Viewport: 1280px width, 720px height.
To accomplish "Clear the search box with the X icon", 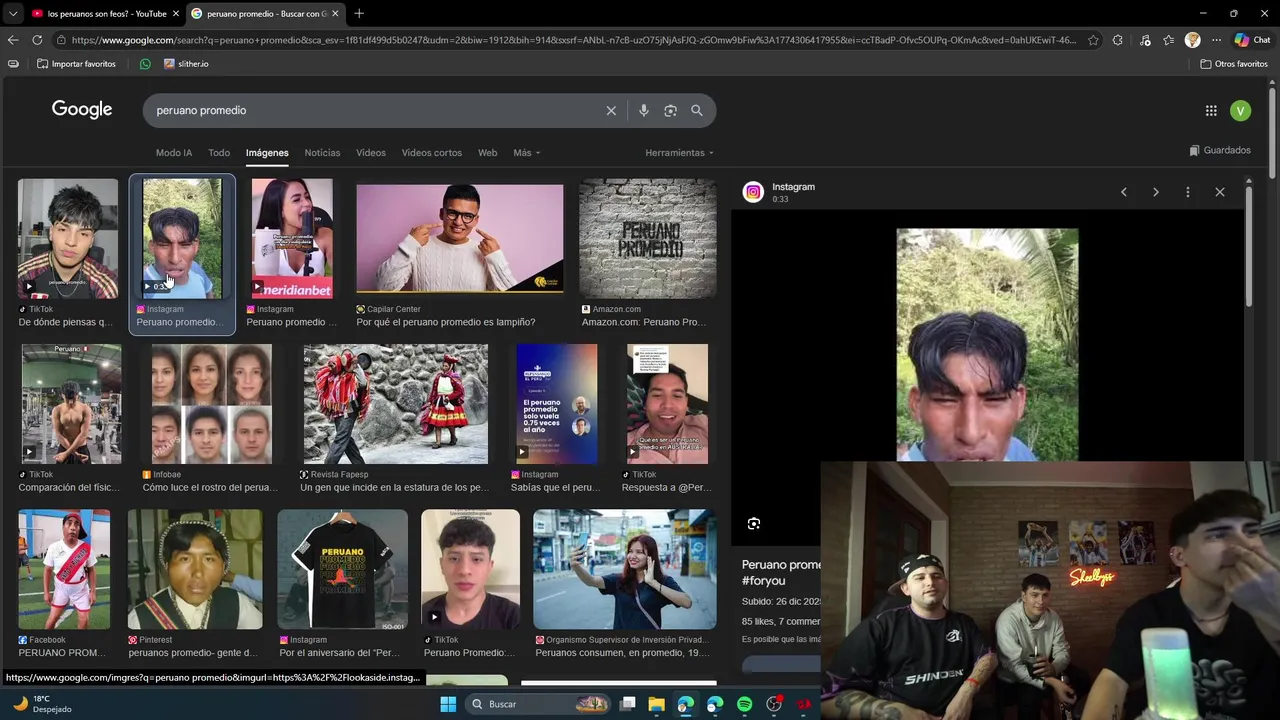I will tap(611, 111).
